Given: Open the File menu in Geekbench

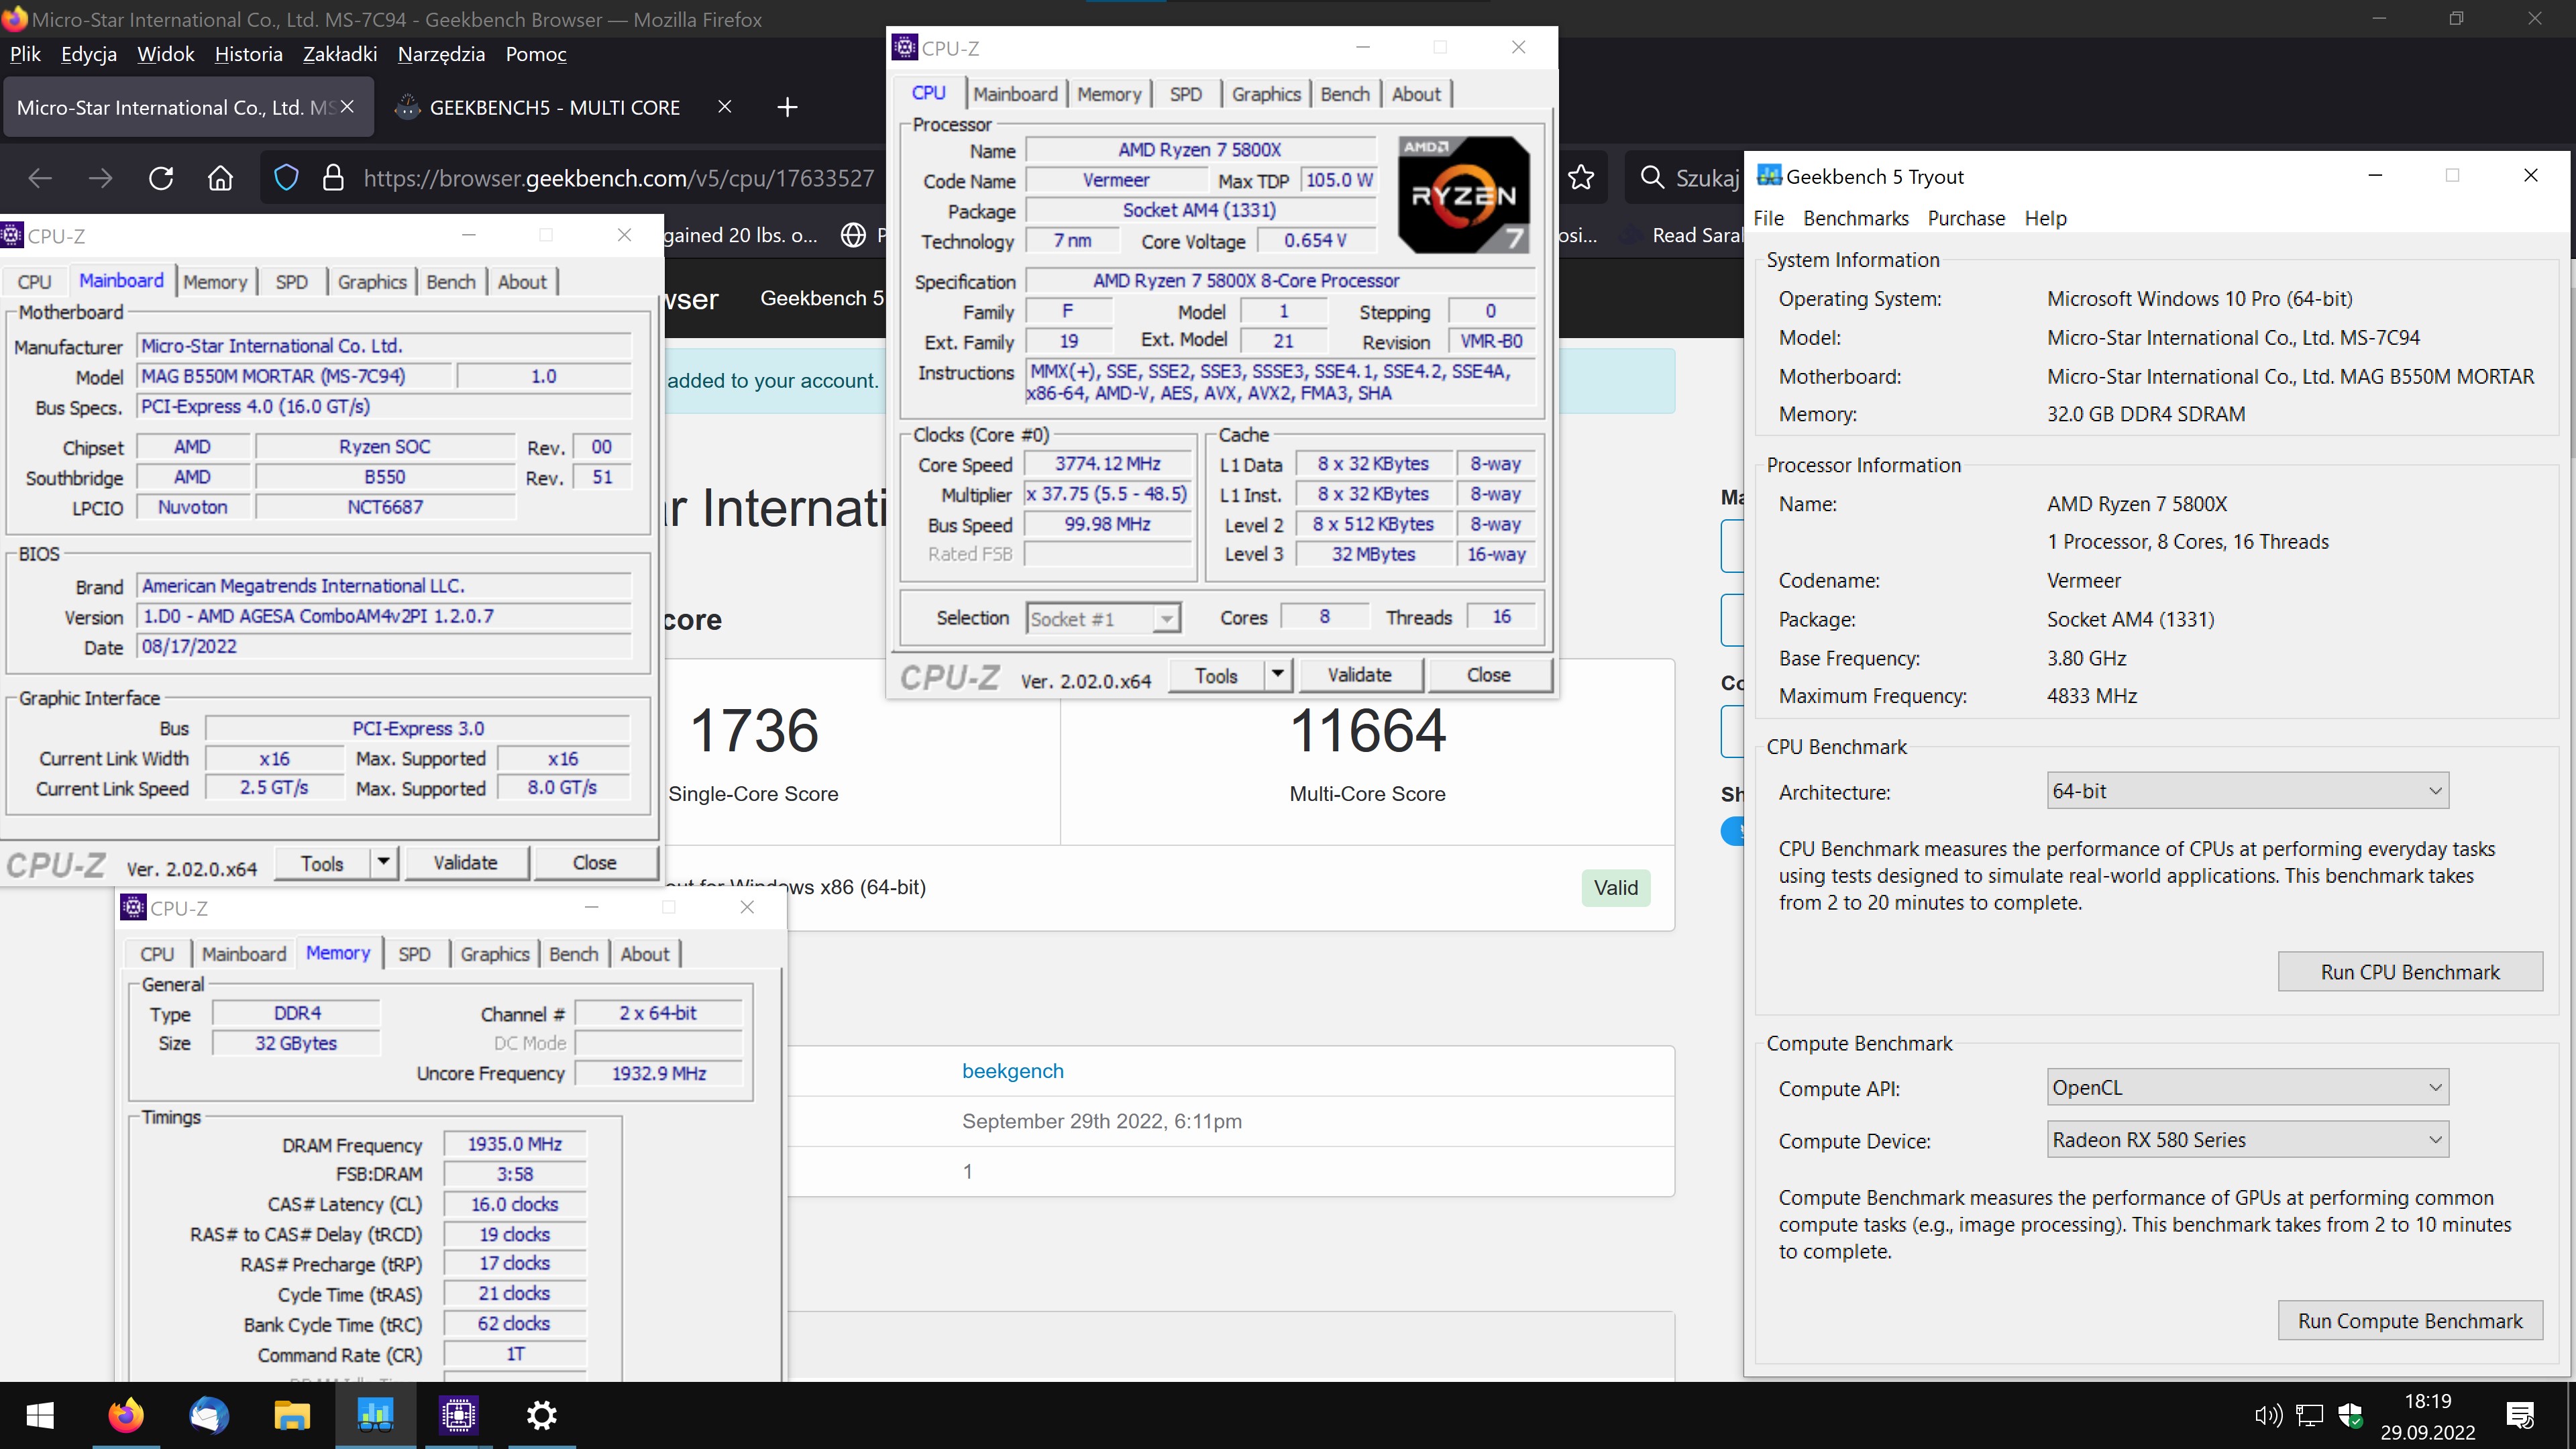Looking at the screenshot, I should 1768,218.
